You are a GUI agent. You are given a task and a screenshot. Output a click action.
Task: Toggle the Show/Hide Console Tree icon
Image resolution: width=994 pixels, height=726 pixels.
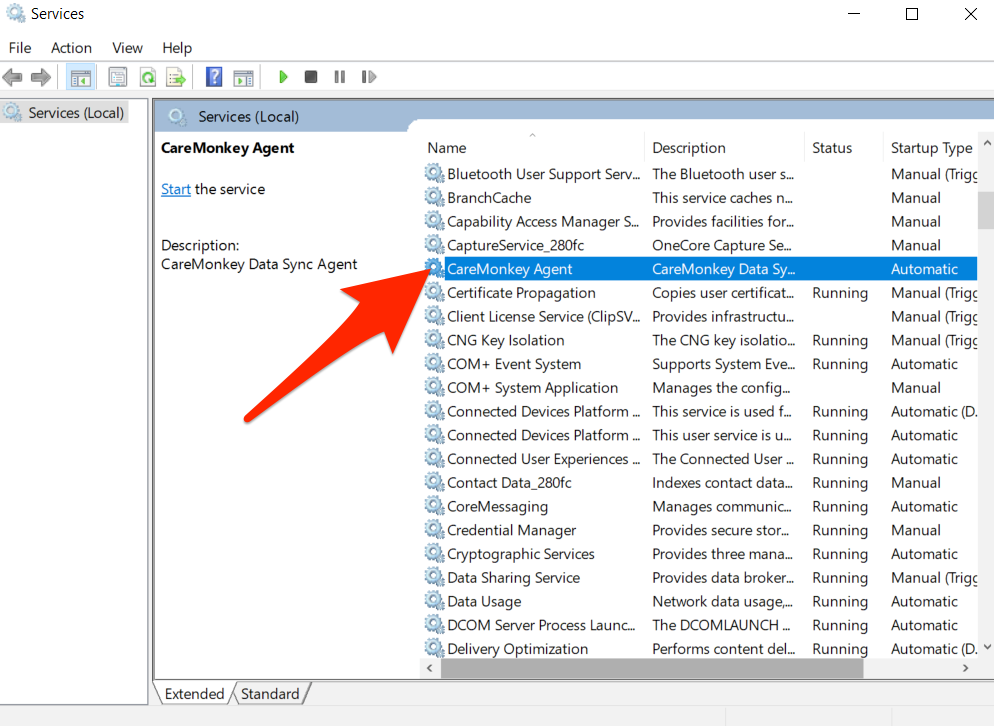coord(81,77)
